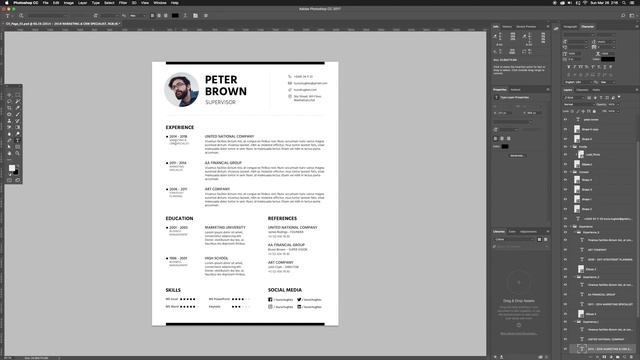
Task: Select the Gradient tool
Action: tap(18, 127)
